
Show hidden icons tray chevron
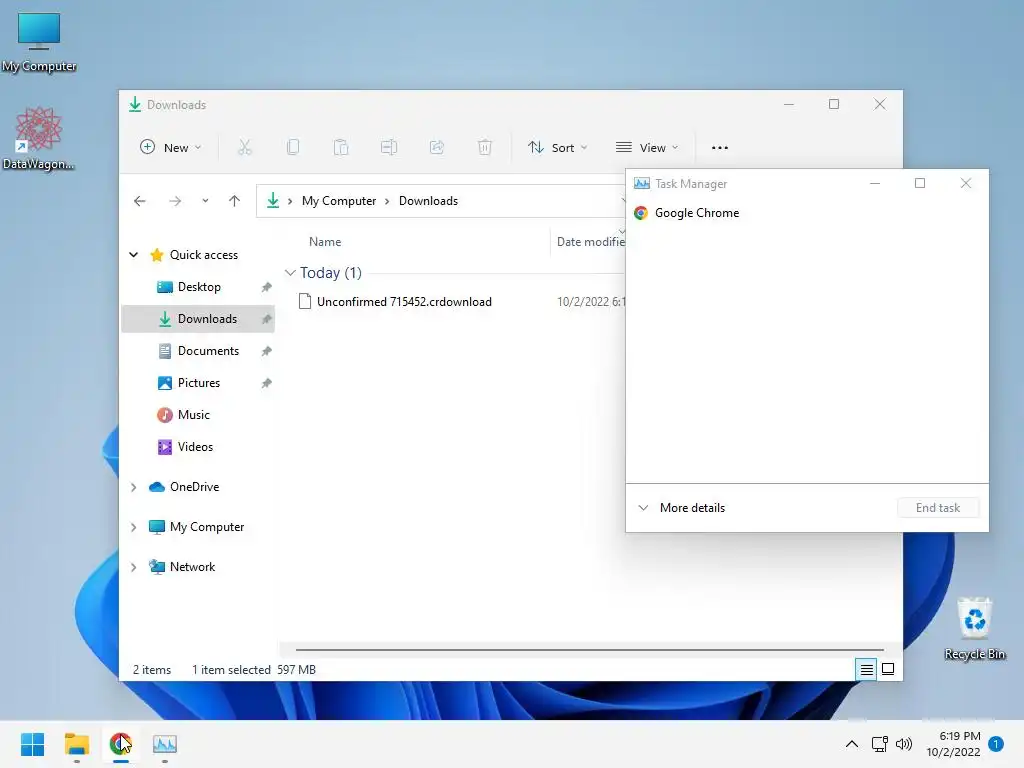coord(852,744)
